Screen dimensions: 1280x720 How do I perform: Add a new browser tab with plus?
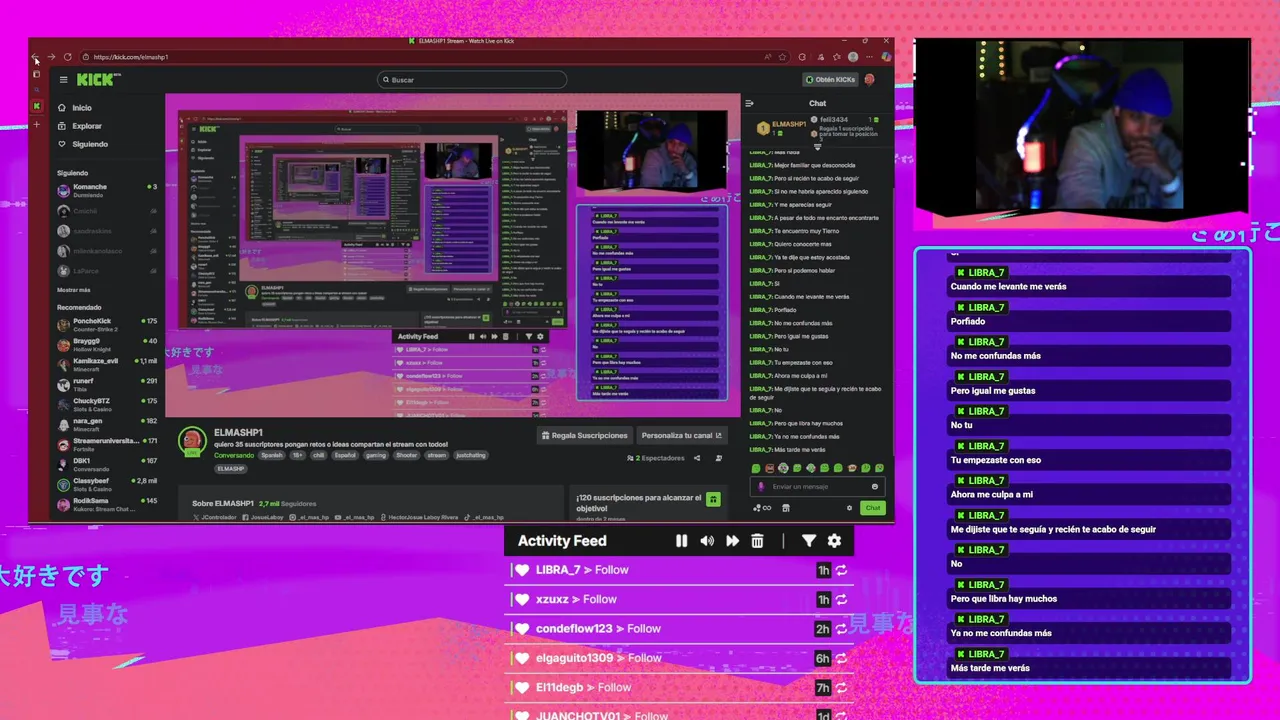pos(37,125)
